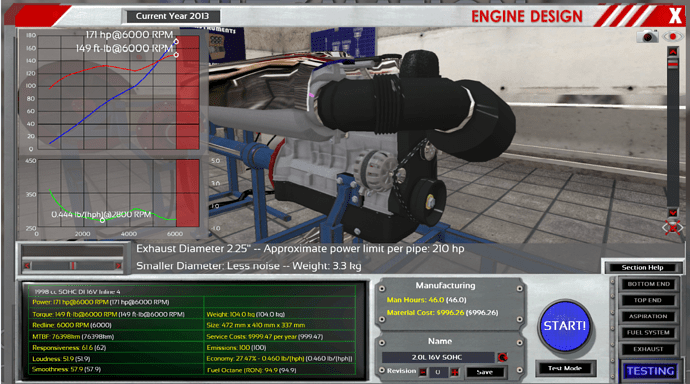This screenshot has width=690, height=384.
Task: Toggle the red eye view icon
Action: (673, 36)
